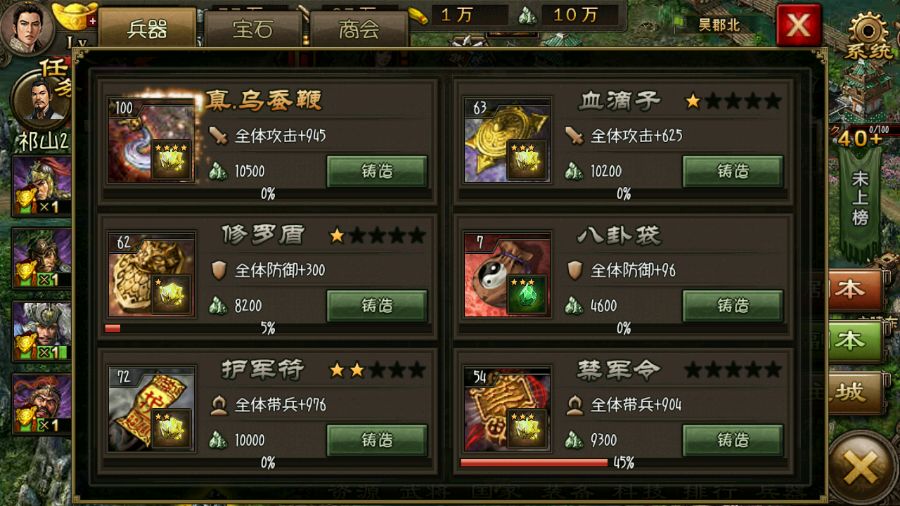Click the gold ingot recharge icon

(75, 16)
